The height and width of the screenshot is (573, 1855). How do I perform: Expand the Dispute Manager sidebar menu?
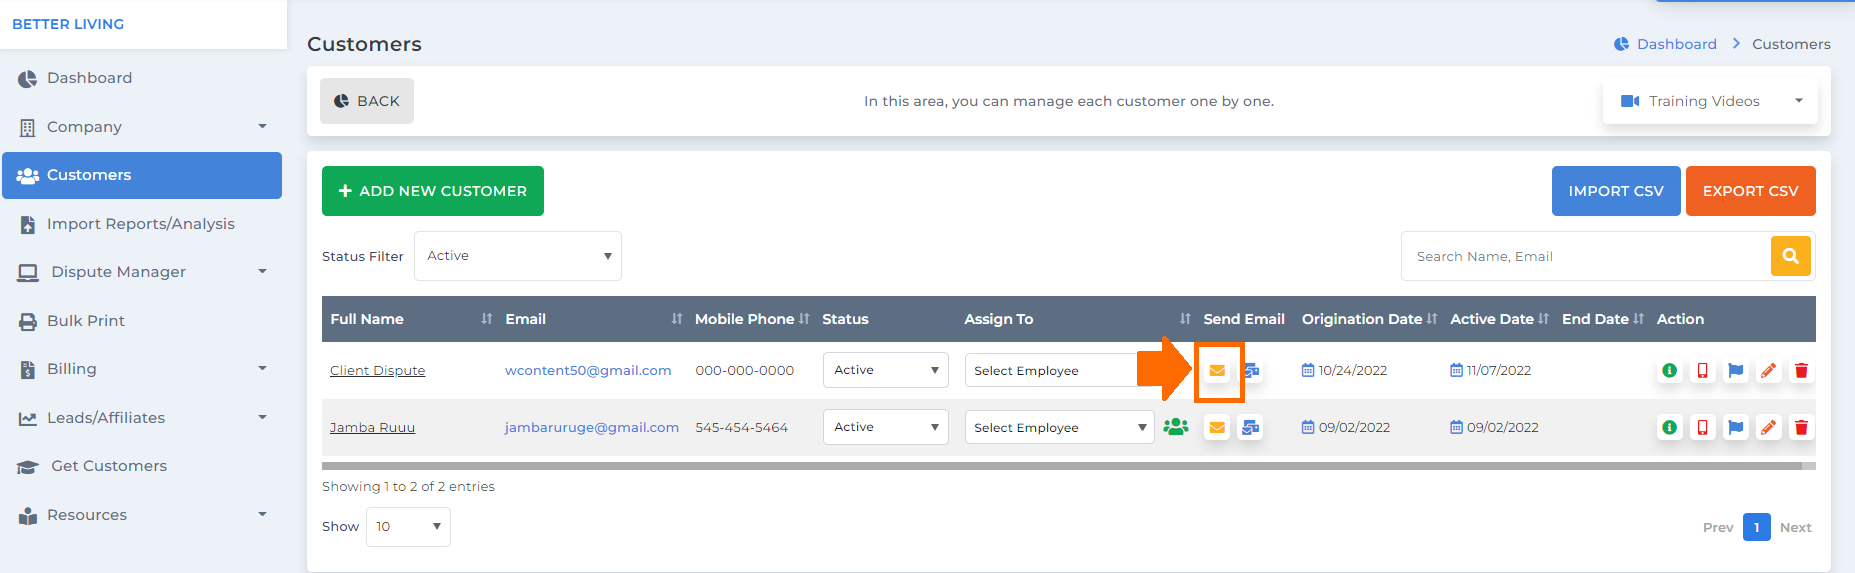142,272
